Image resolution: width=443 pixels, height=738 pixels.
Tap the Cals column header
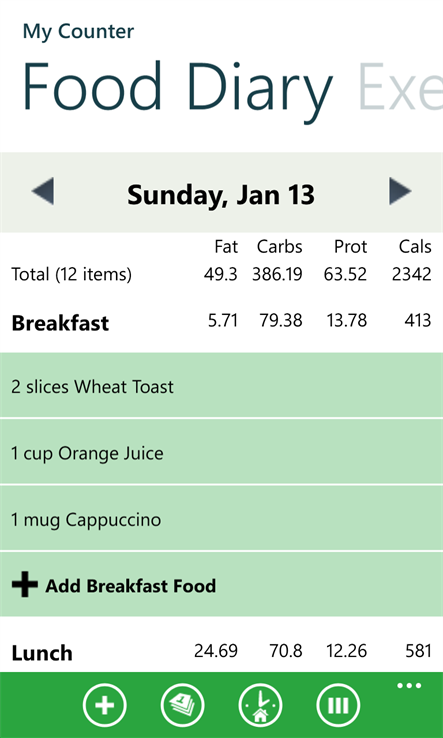coord(415,246)
